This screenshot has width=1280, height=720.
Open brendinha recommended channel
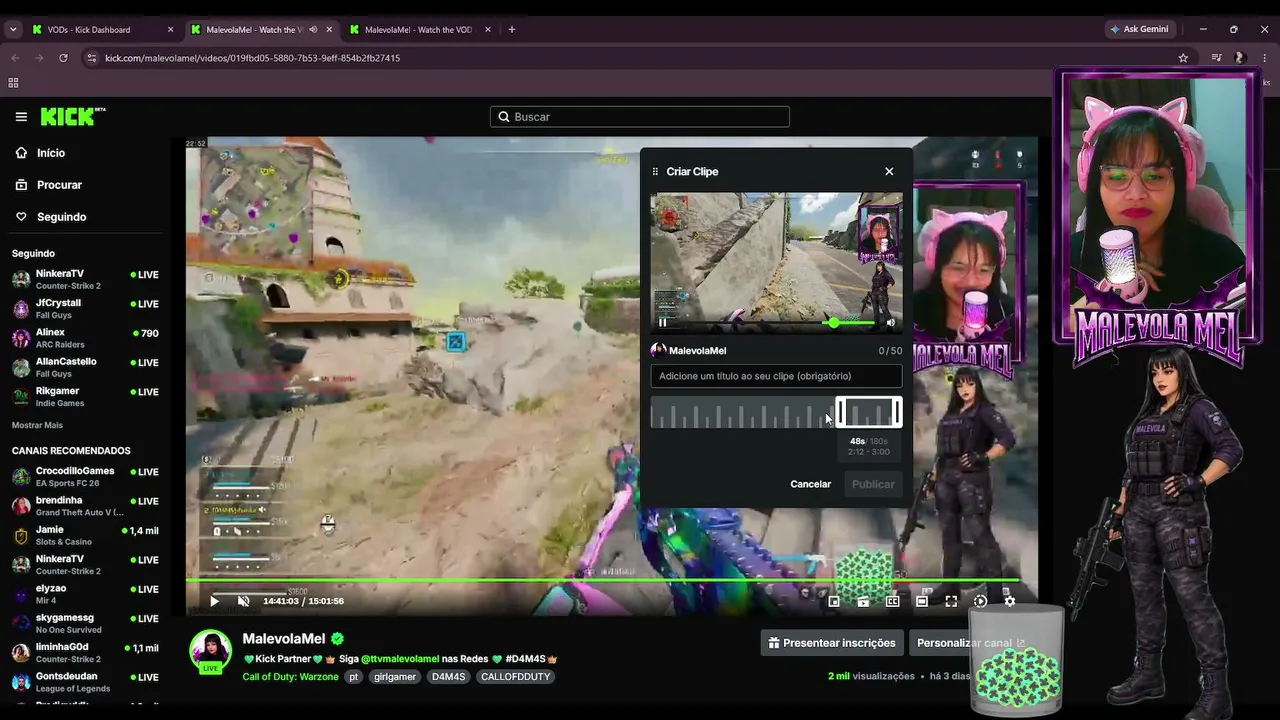pyautogui.click(x=85, y=506)
